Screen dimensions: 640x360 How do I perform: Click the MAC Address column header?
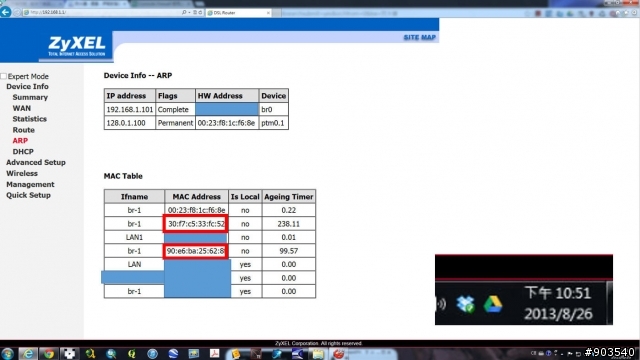click(x=196, y=197)
